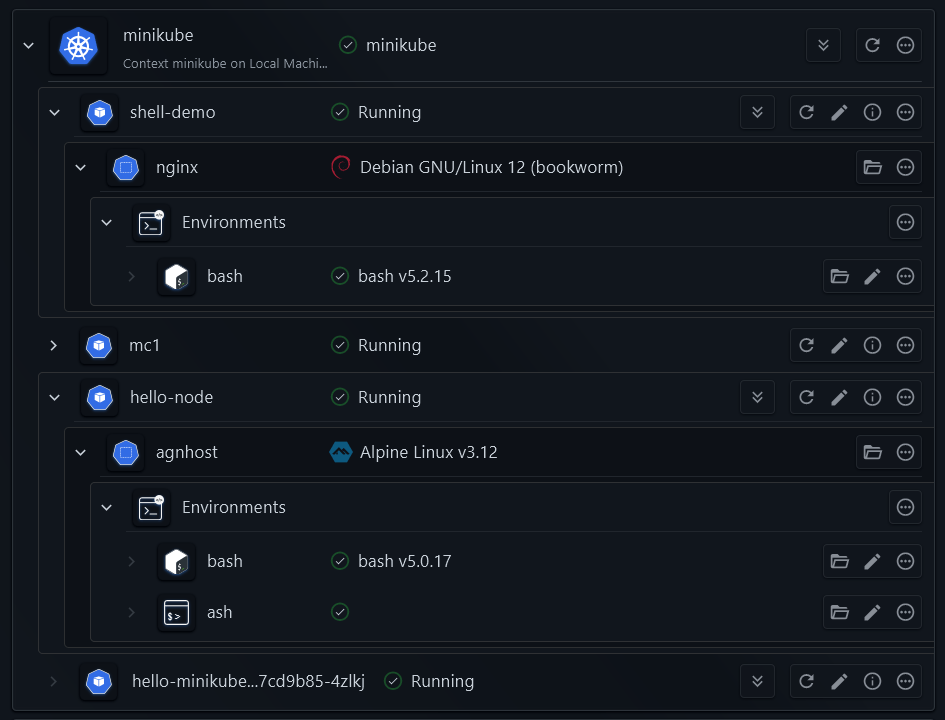
Task: Select the bash v5.0.17 label
Action: coord(404,561)
